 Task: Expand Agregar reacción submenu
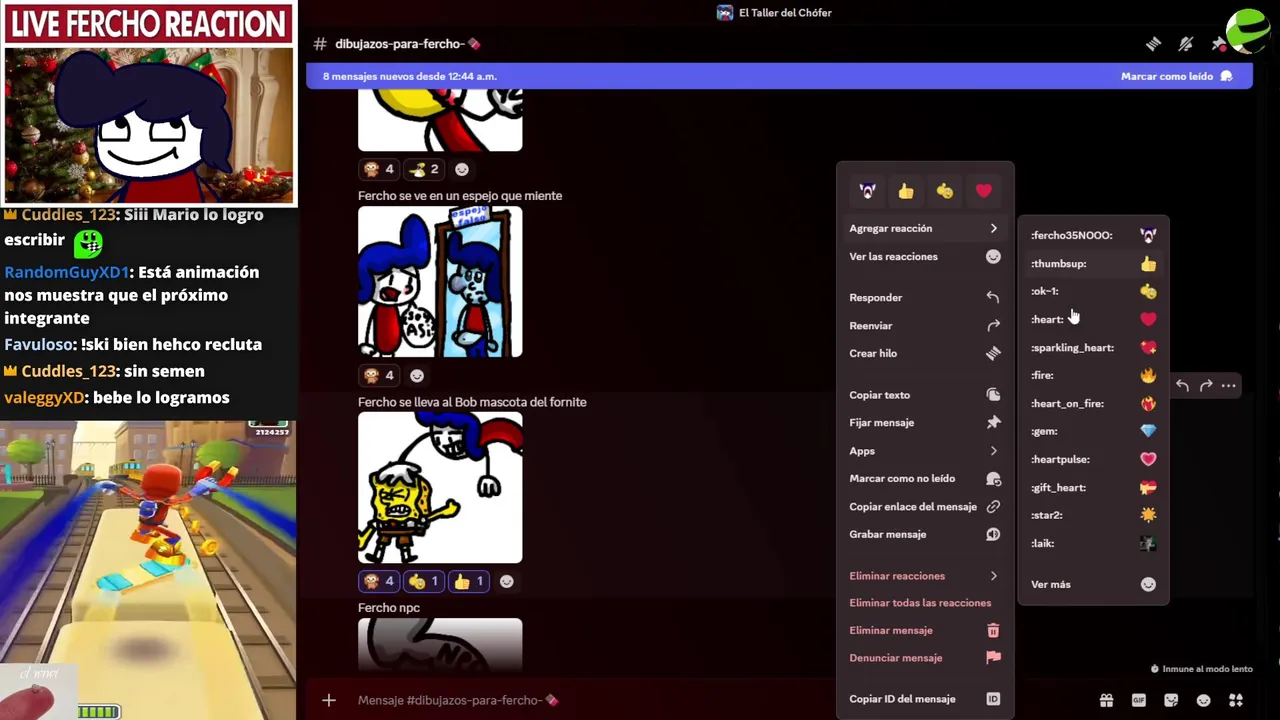point(925,229)
